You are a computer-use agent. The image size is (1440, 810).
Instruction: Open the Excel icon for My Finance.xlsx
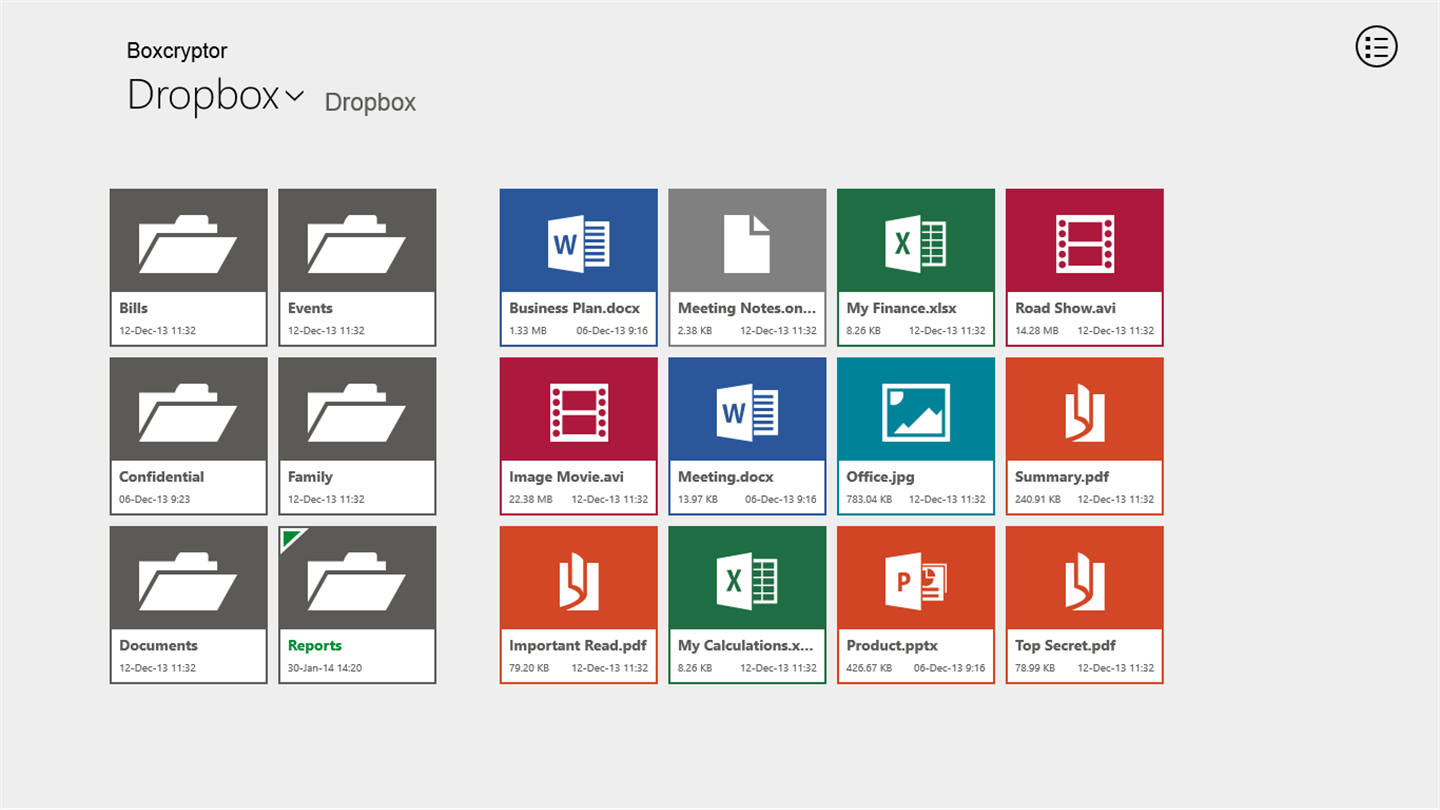pyautogui.click(x=916, y=242)
